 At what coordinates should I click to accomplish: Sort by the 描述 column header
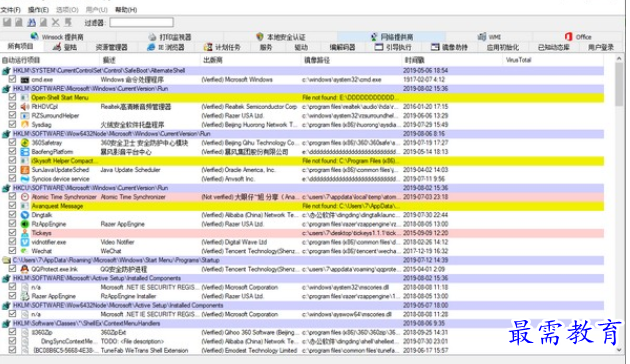149,60
